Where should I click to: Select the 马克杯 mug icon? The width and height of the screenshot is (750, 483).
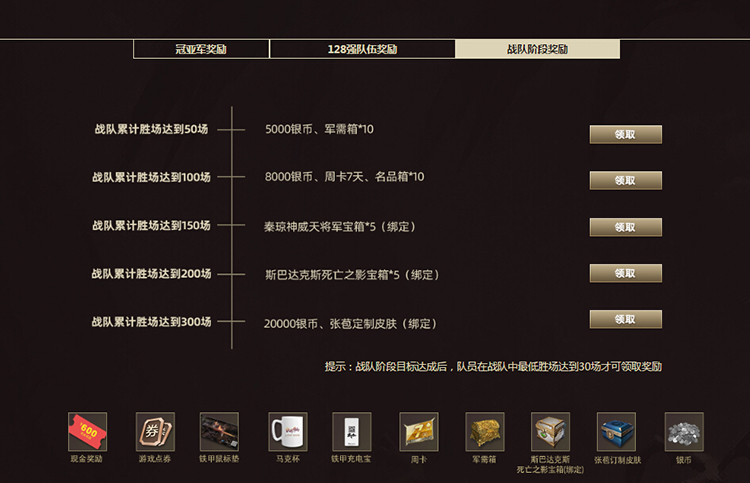(288, 432)
